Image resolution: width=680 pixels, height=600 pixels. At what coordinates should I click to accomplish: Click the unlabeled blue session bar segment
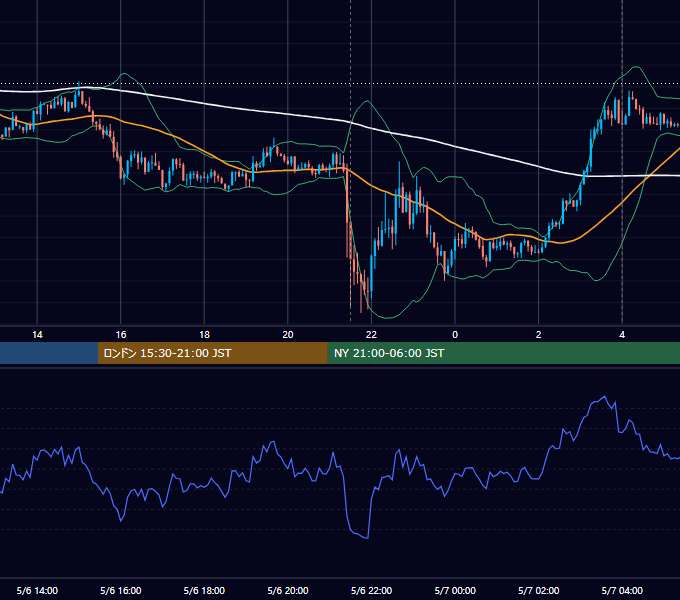[49, 353]
